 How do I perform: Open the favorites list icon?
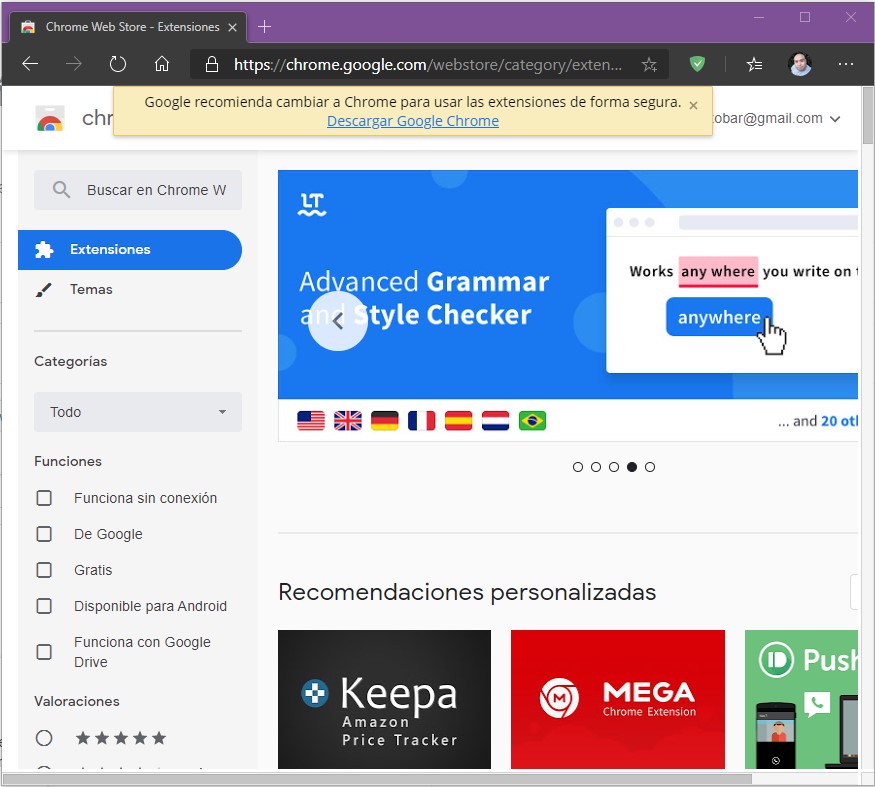pyautogui.click(x=754, y=64)
